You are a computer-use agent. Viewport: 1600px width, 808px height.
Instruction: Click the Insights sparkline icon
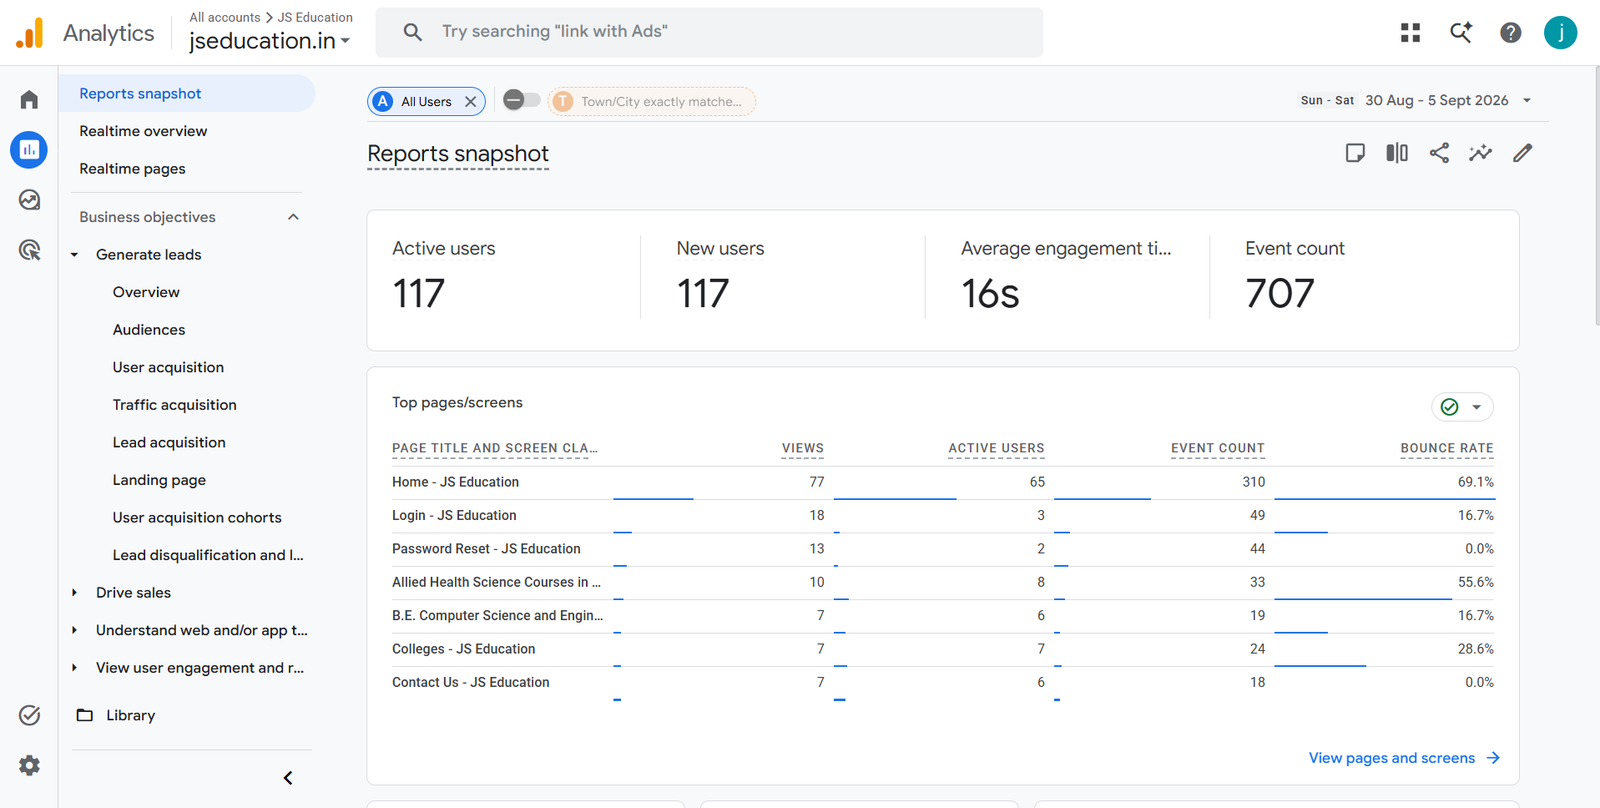[1480, 153]
